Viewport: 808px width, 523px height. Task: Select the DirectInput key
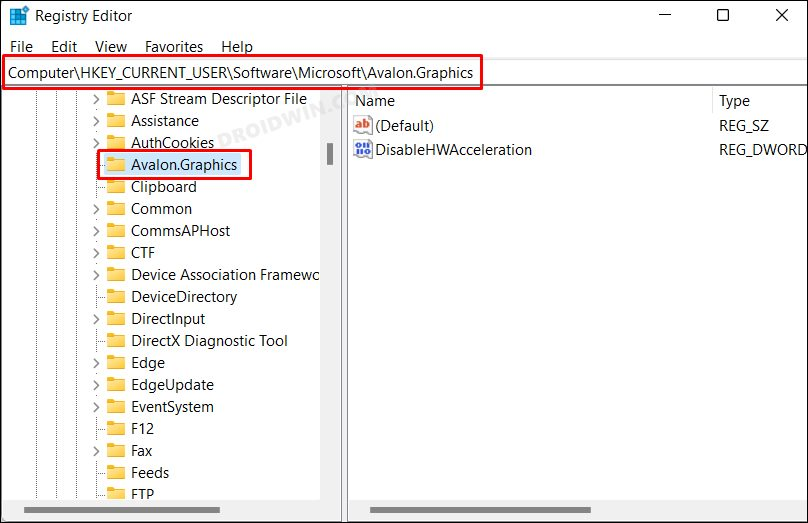click(x=168, y=319)
